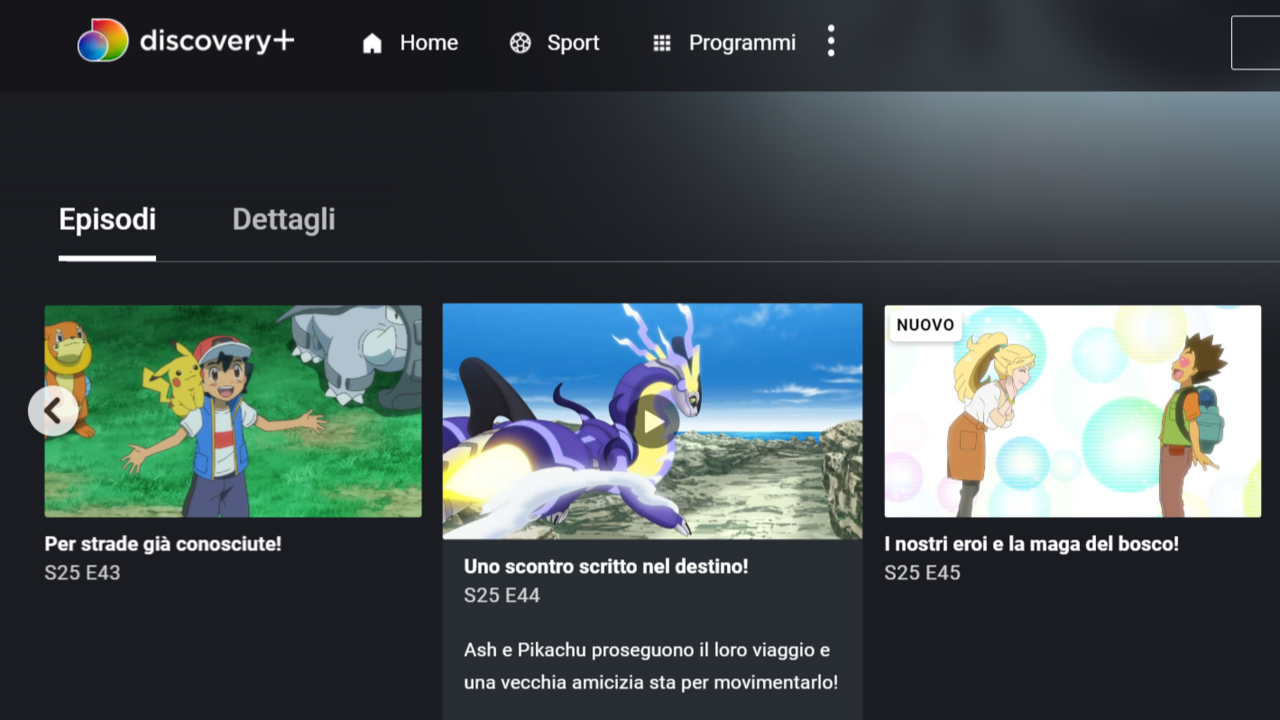1280x720 pixels.
Task: Click the outlined box at top right
Action: pyautogui.click(x=1256, y=42)
